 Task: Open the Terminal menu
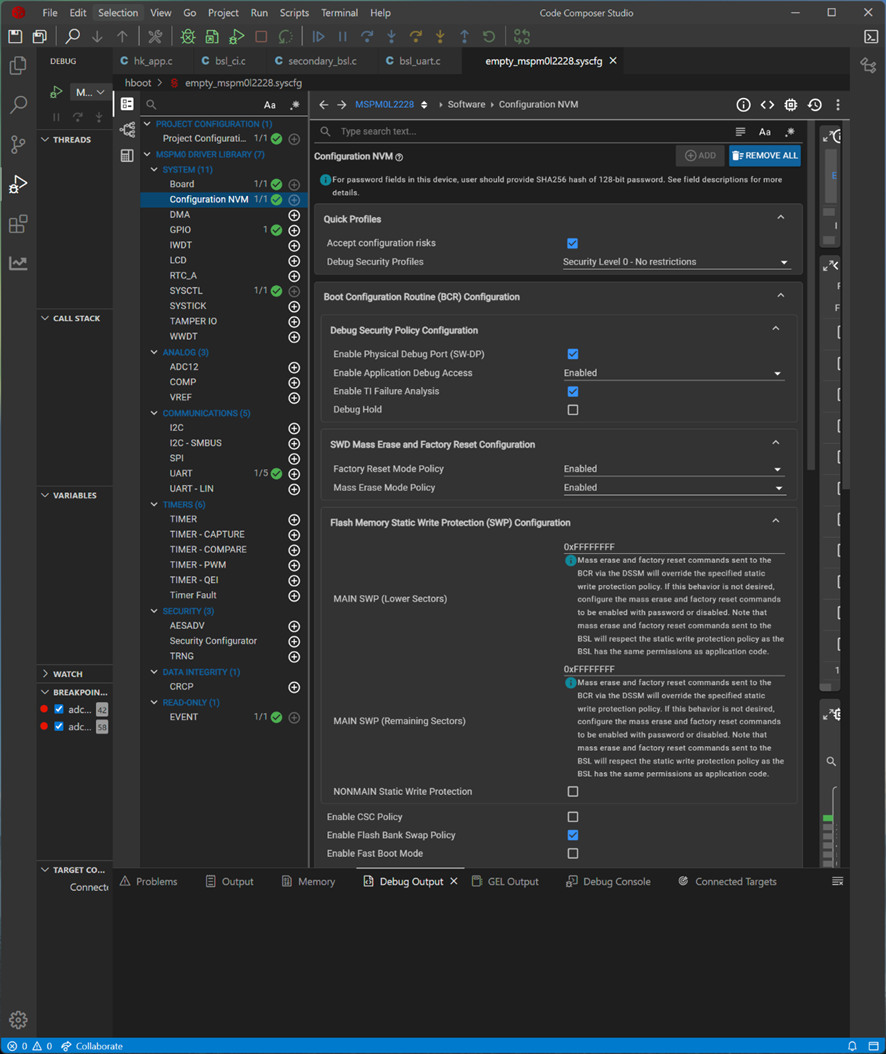pyautogui.click(x=339, y=13)
